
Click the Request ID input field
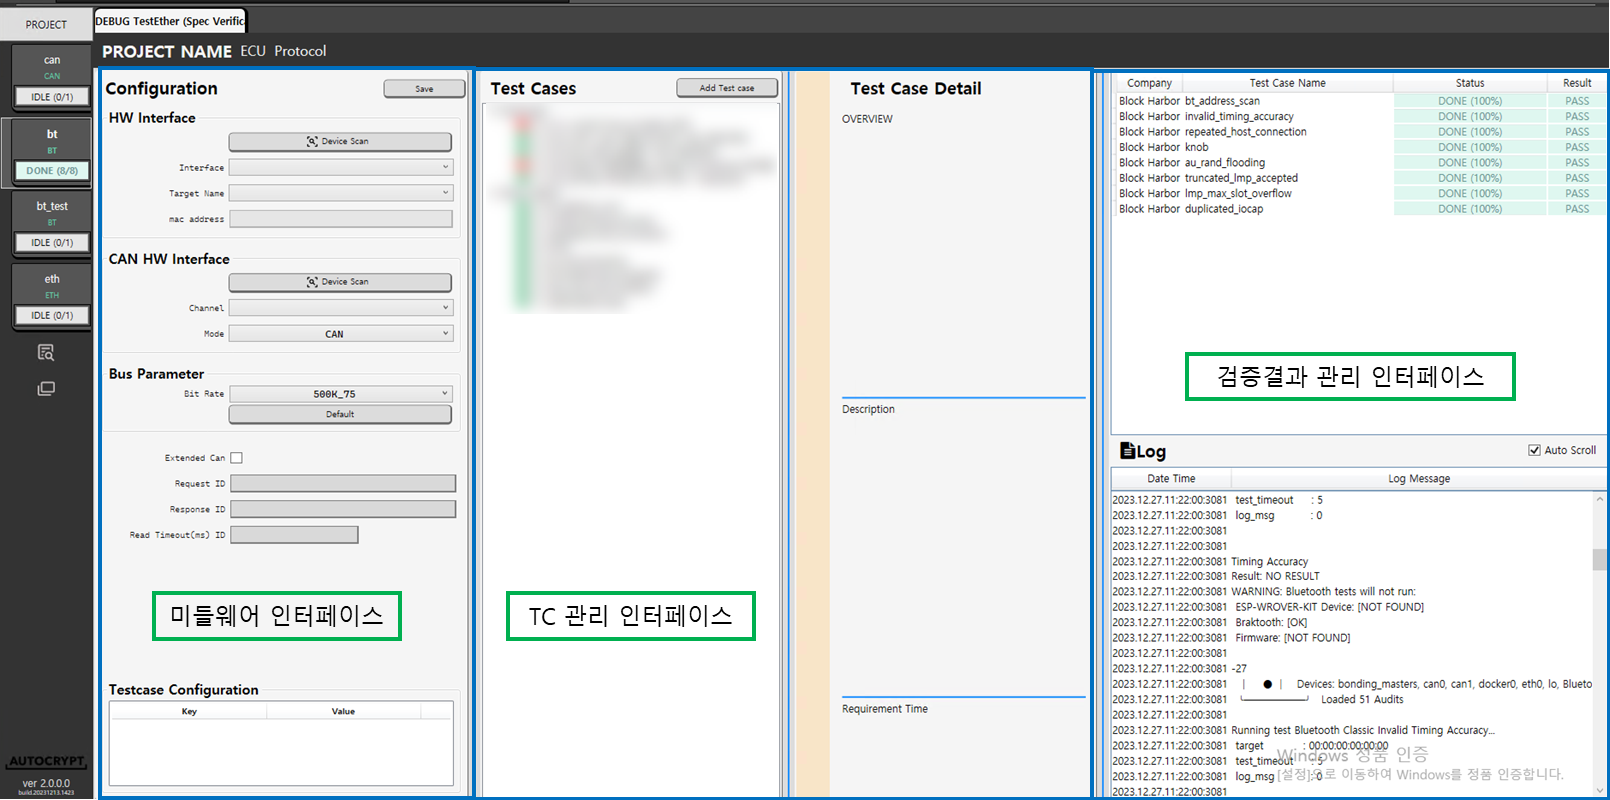pyautogui.click(x=343, y=484)
